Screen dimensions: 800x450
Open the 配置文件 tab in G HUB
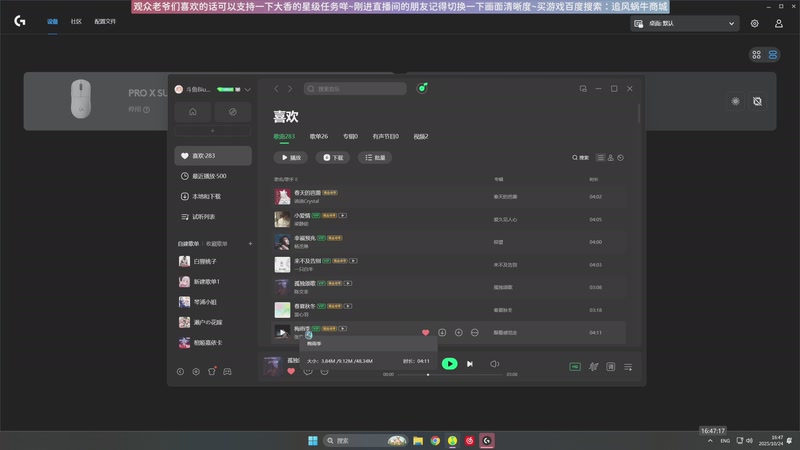[x=105, y=21]
